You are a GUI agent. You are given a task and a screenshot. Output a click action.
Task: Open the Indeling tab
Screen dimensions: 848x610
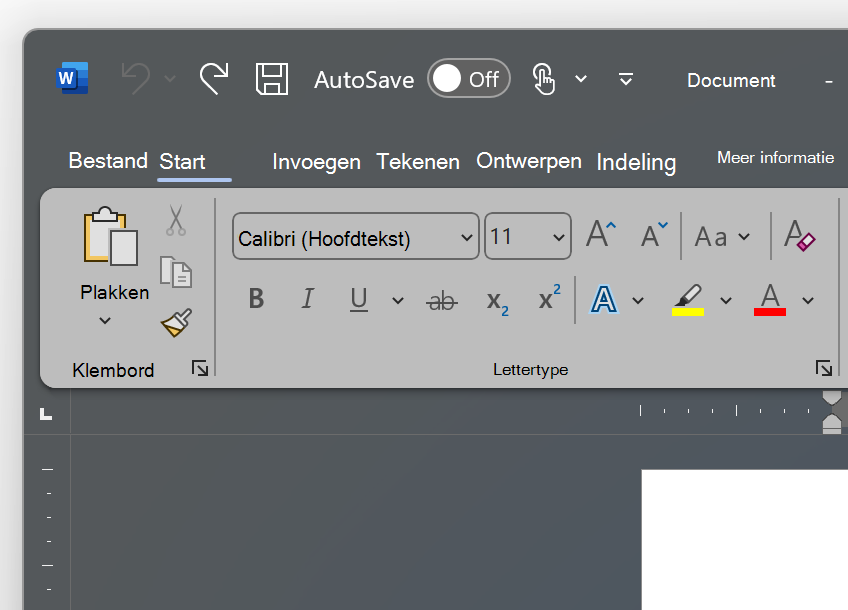coord(636,162)
